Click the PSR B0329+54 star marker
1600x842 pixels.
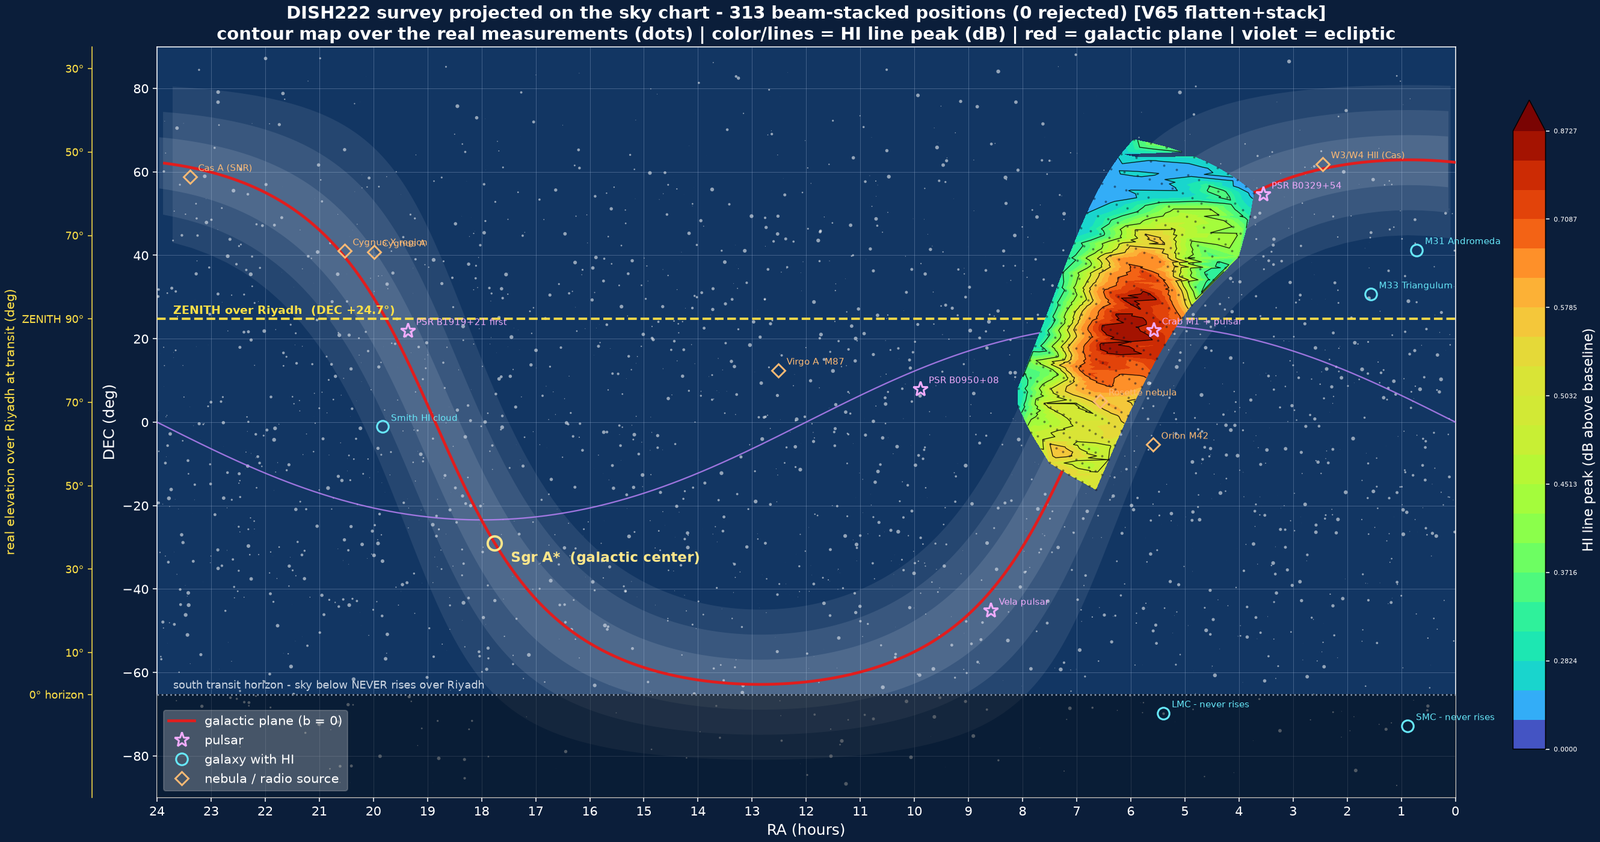[x=1263, y=194]
